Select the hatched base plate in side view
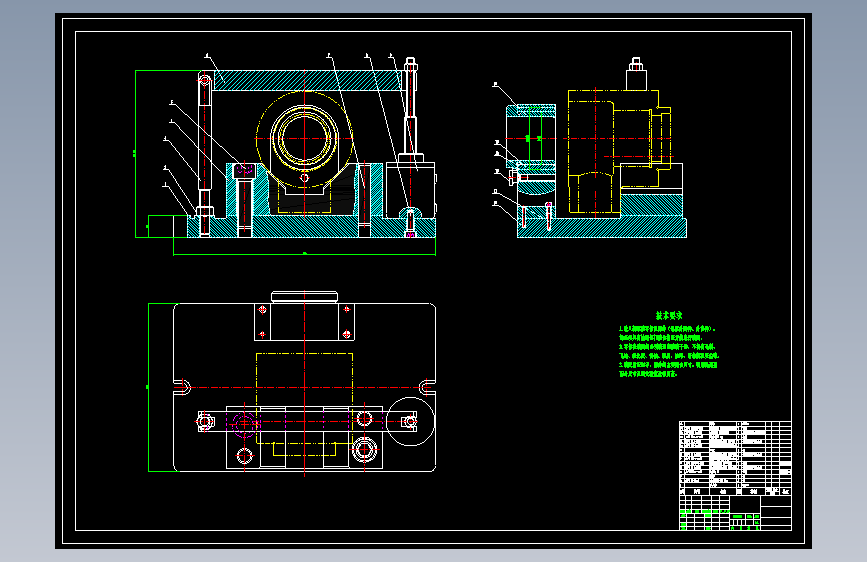Viewport: 867px width, 562px height. point(602,227)
